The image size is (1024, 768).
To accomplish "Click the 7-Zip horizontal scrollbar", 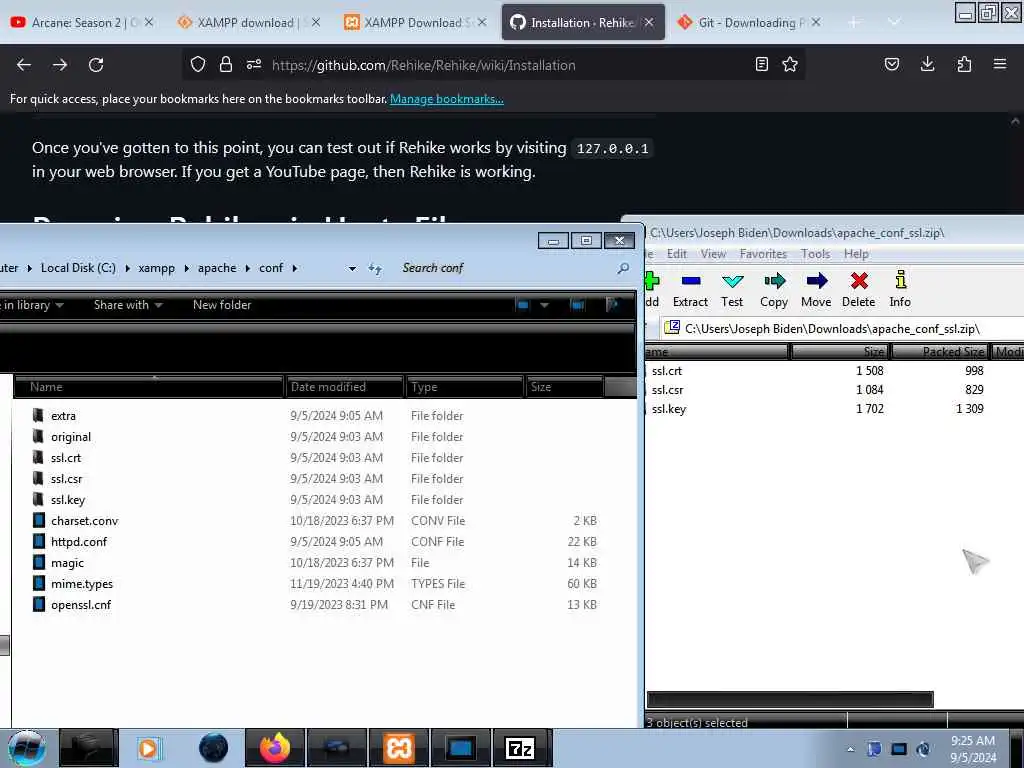I will 790,699.
